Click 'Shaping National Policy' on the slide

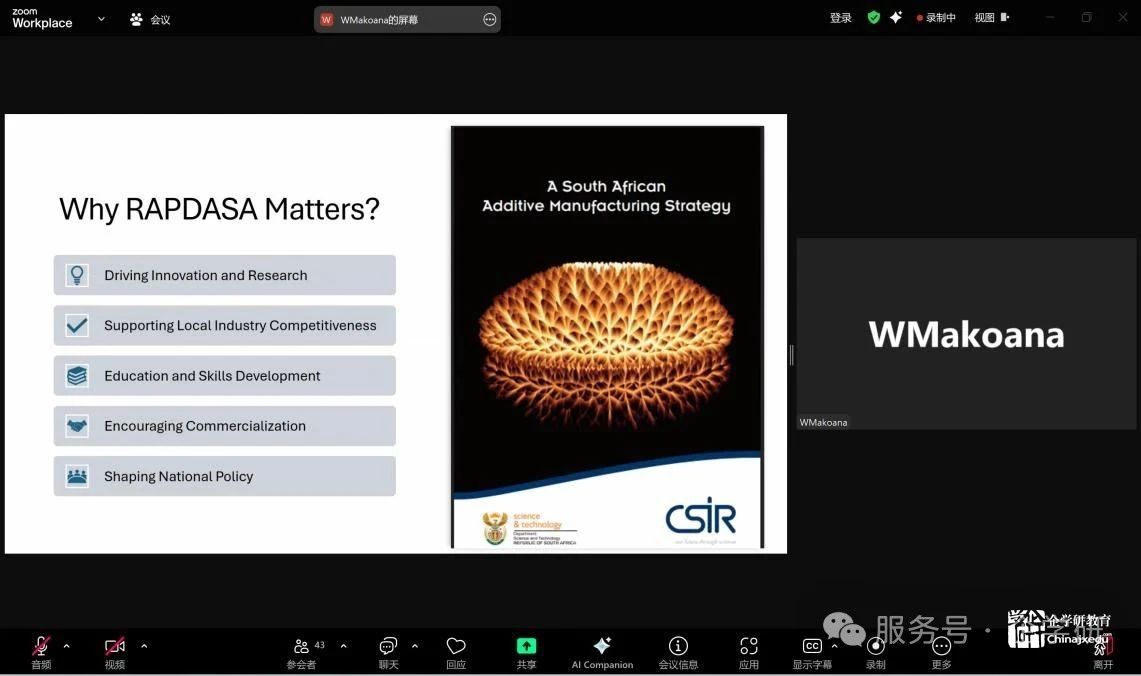tap(178, 476)
